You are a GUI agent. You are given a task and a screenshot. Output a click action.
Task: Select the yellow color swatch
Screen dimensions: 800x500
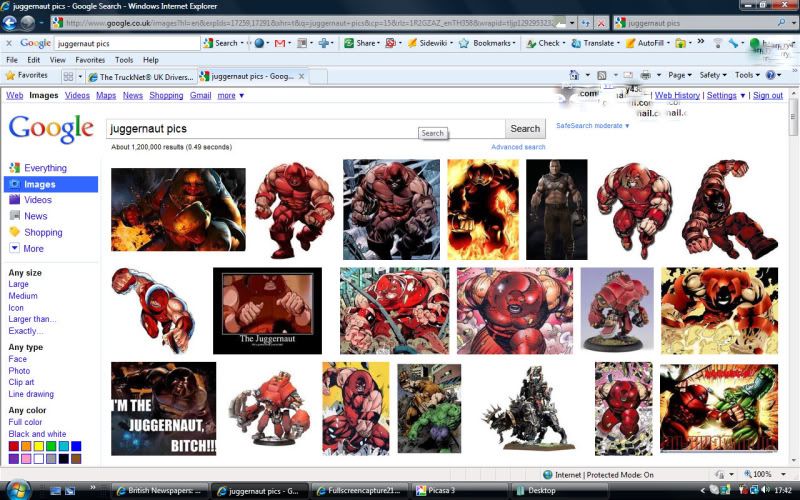pyautogui.click(x=39, y=446)
